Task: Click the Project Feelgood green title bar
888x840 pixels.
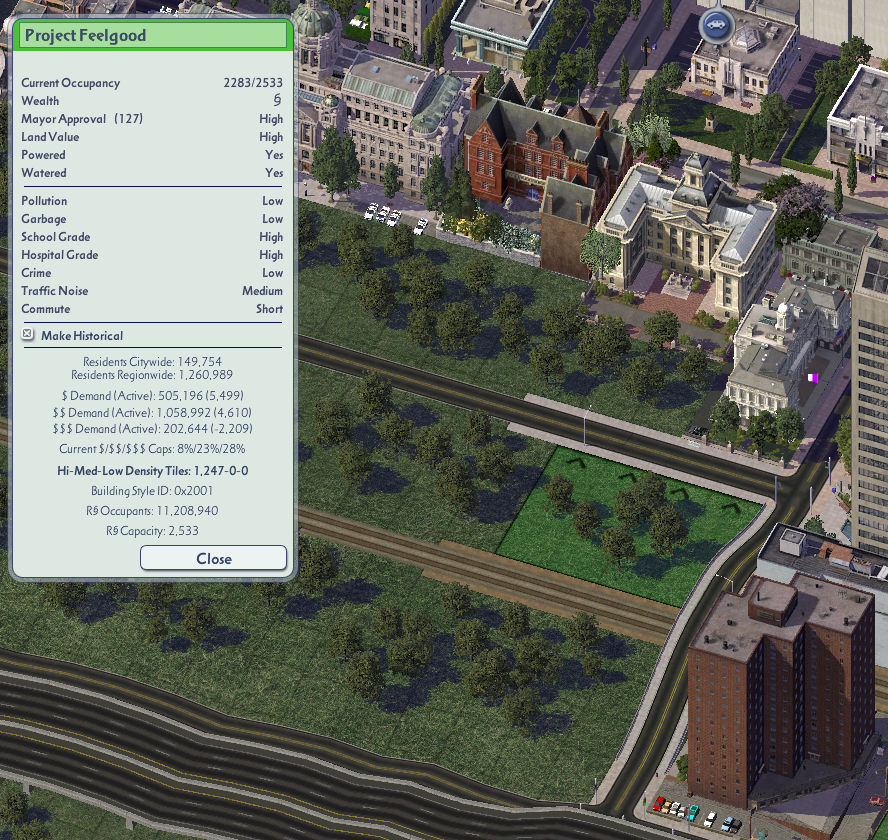Action: pos(153,35)
